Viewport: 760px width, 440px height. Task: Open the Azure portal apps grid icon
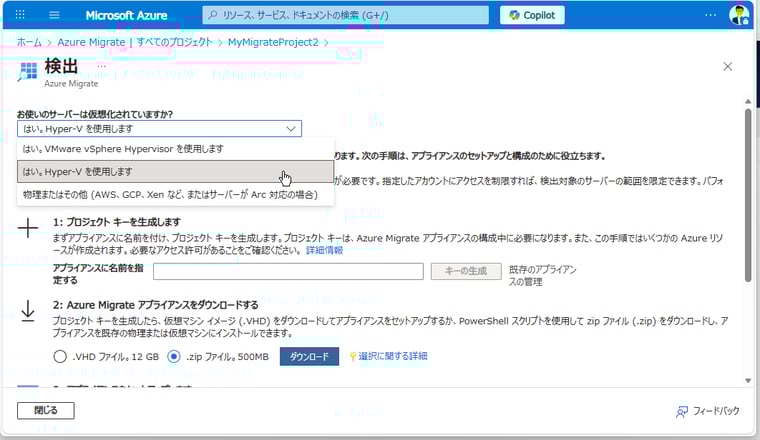(x=20, y=15)
